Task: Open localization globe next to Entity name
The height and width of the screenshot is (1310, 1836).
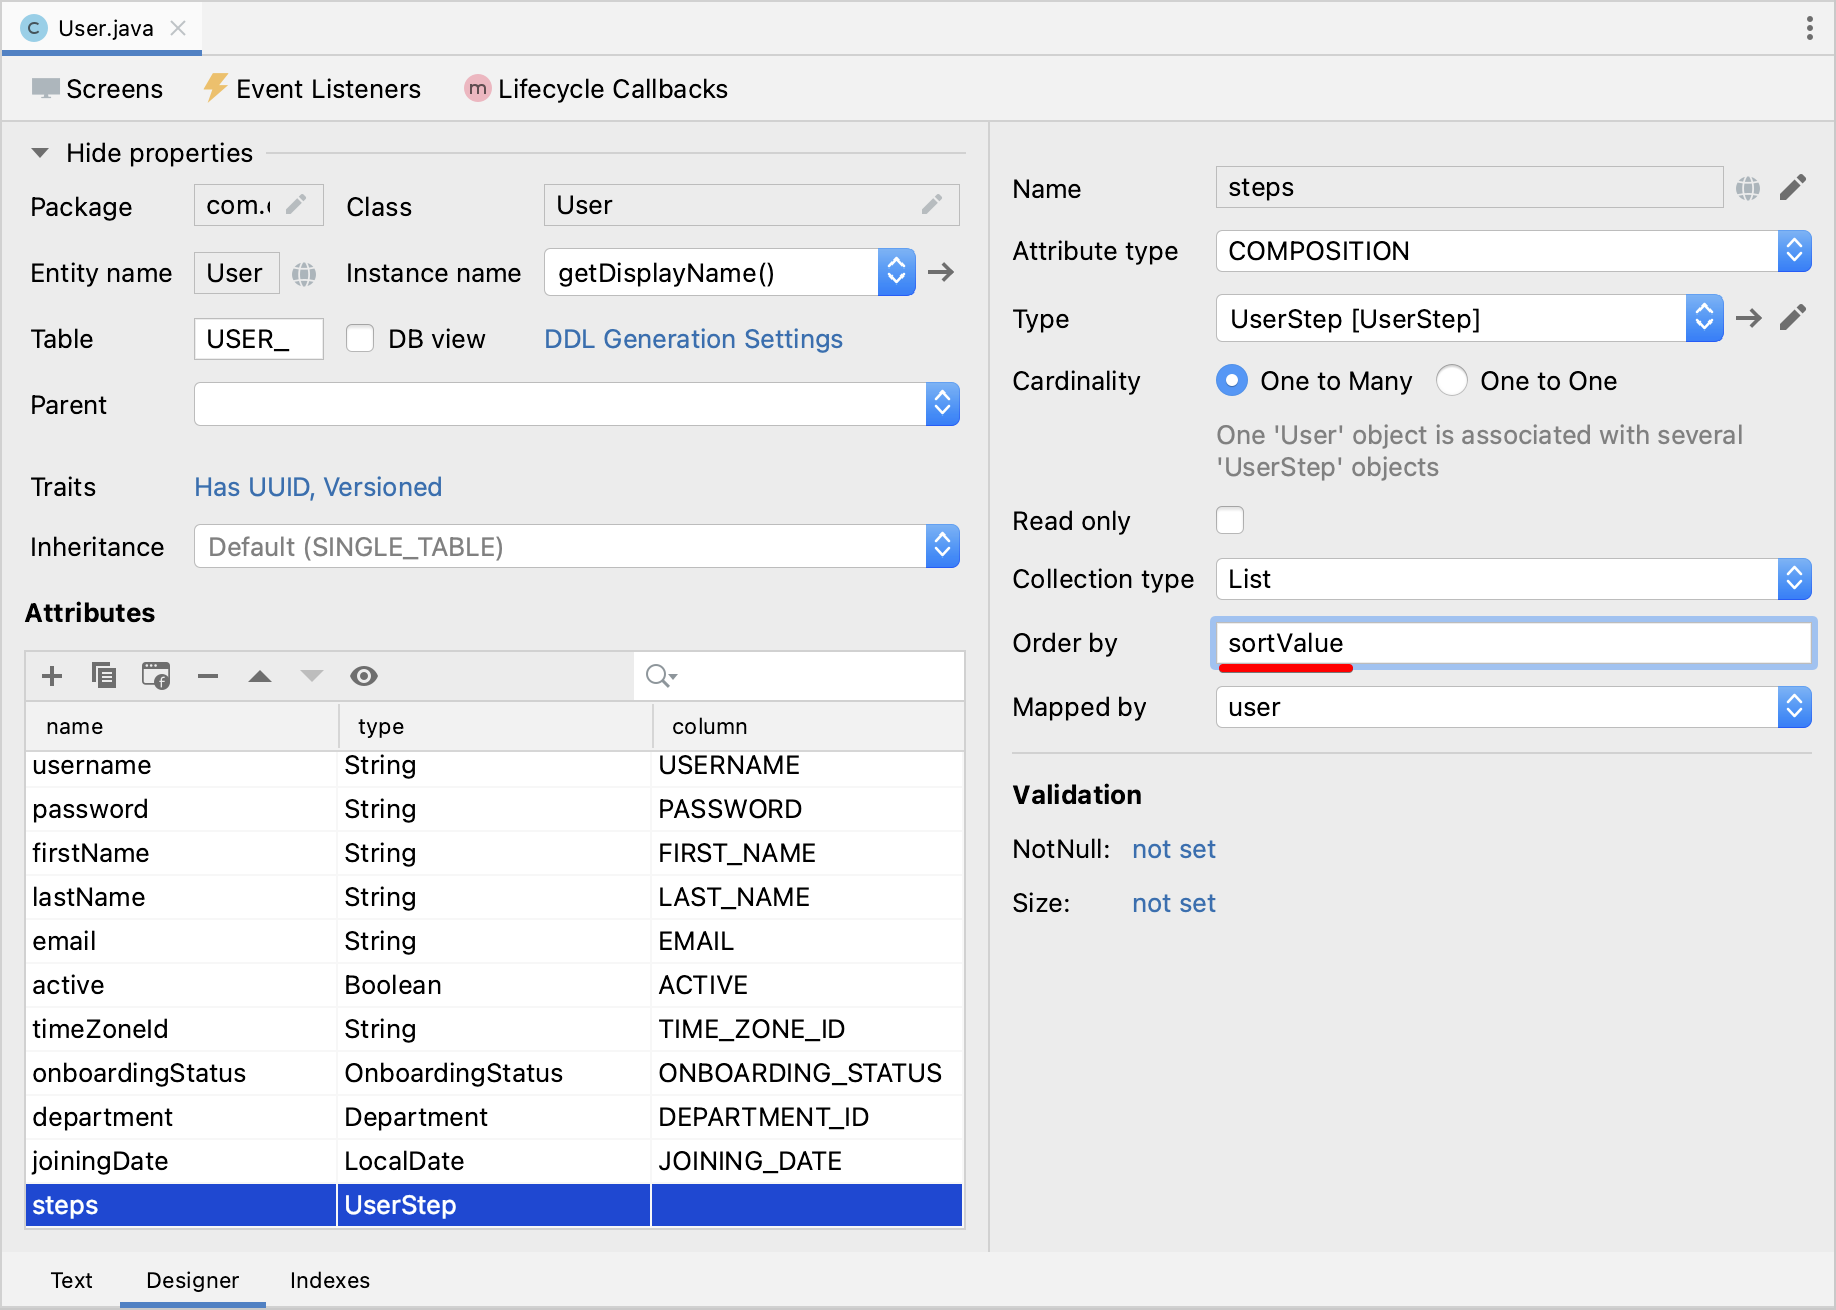Action: tap(304, 273)
